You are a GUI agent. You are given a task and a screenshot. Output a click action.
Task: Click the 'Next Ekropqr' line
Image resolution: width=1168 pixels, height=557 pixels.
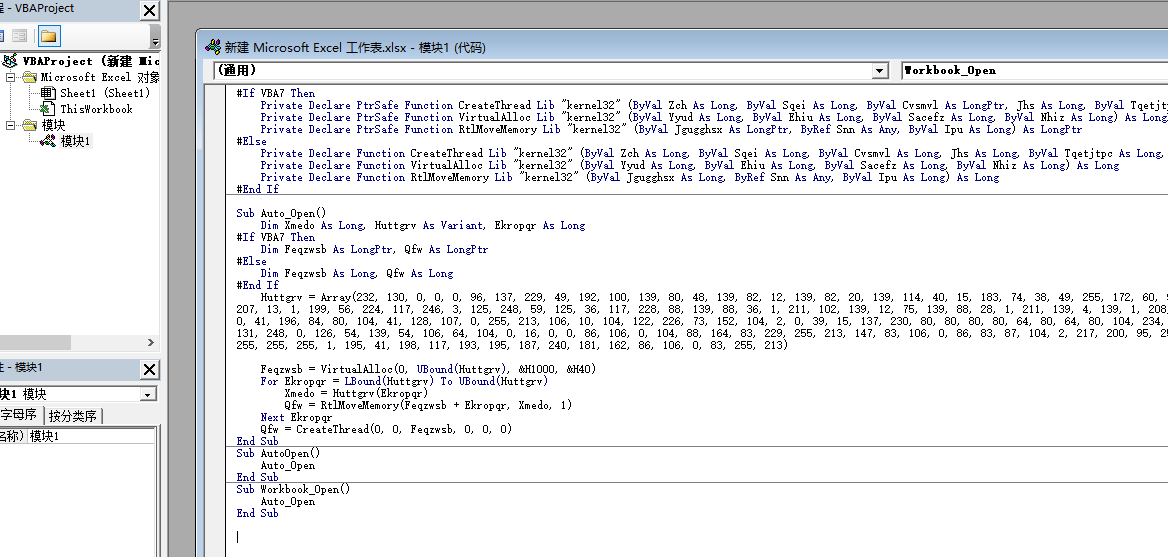click(296, 417)
